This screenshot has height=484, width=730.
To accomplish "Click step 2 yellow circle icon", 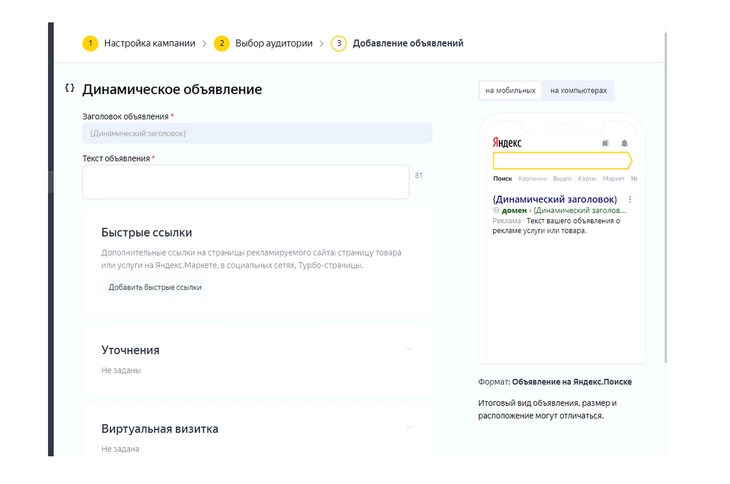I will click(x=222, y=43).
